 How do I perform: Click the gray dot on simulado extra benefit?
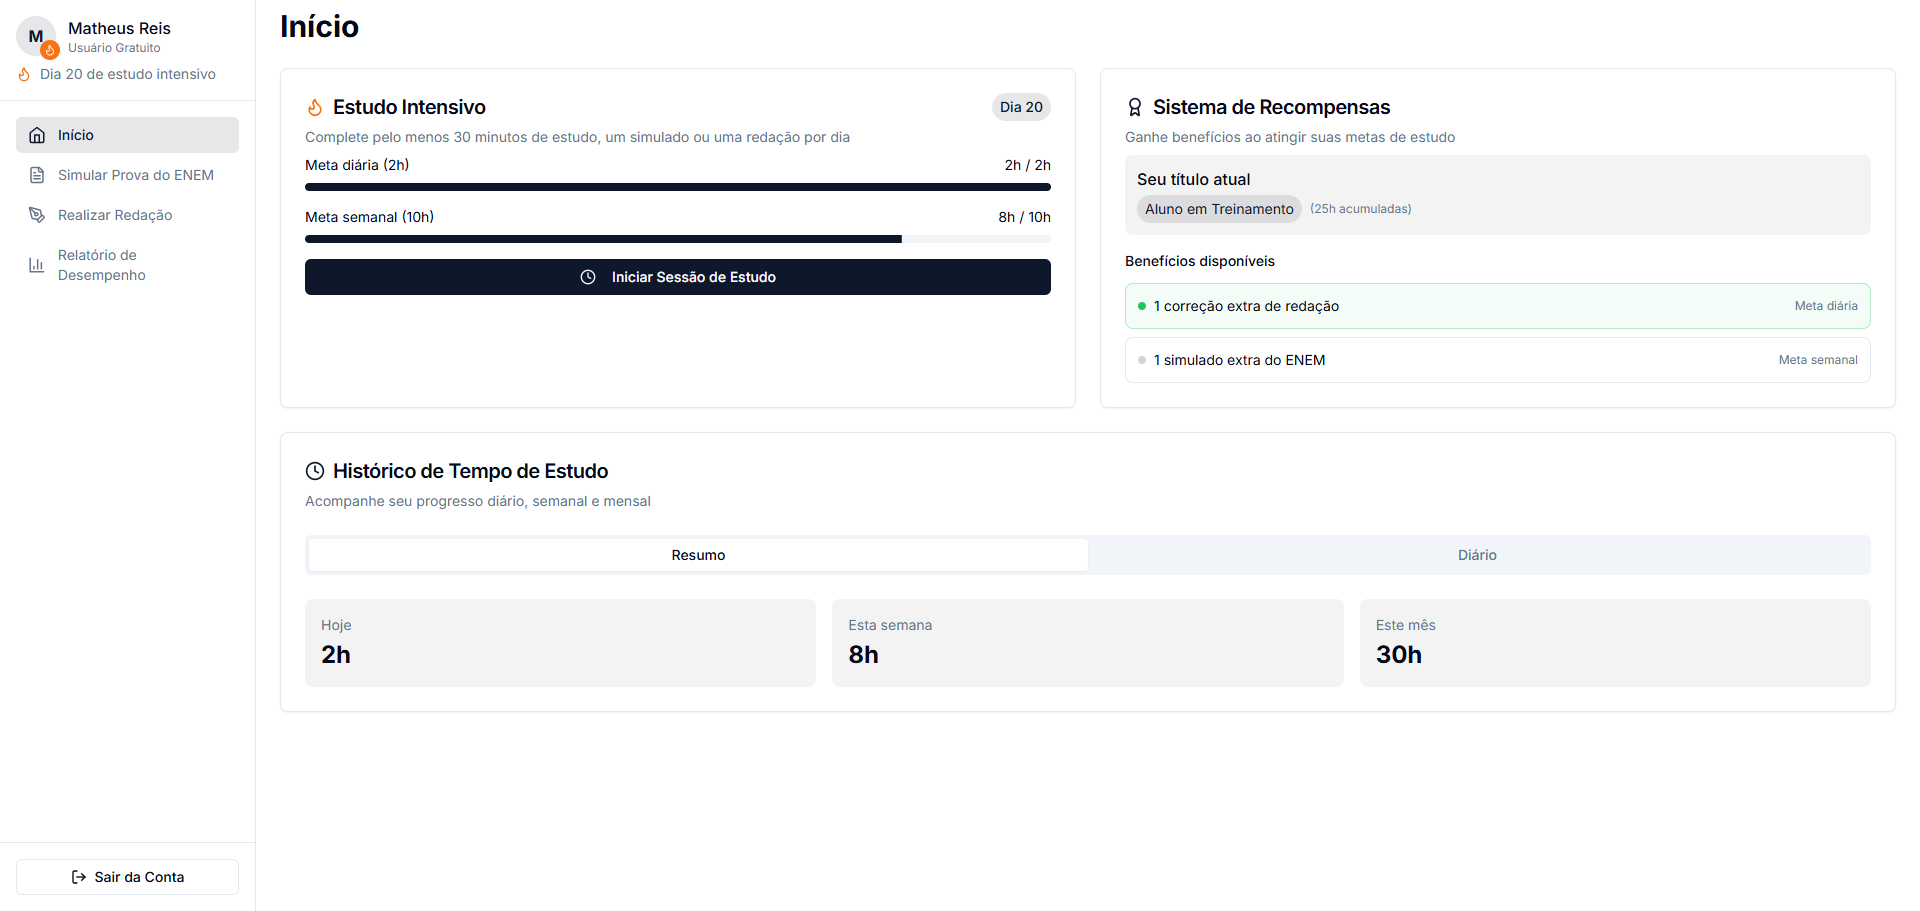[1142, 360]
